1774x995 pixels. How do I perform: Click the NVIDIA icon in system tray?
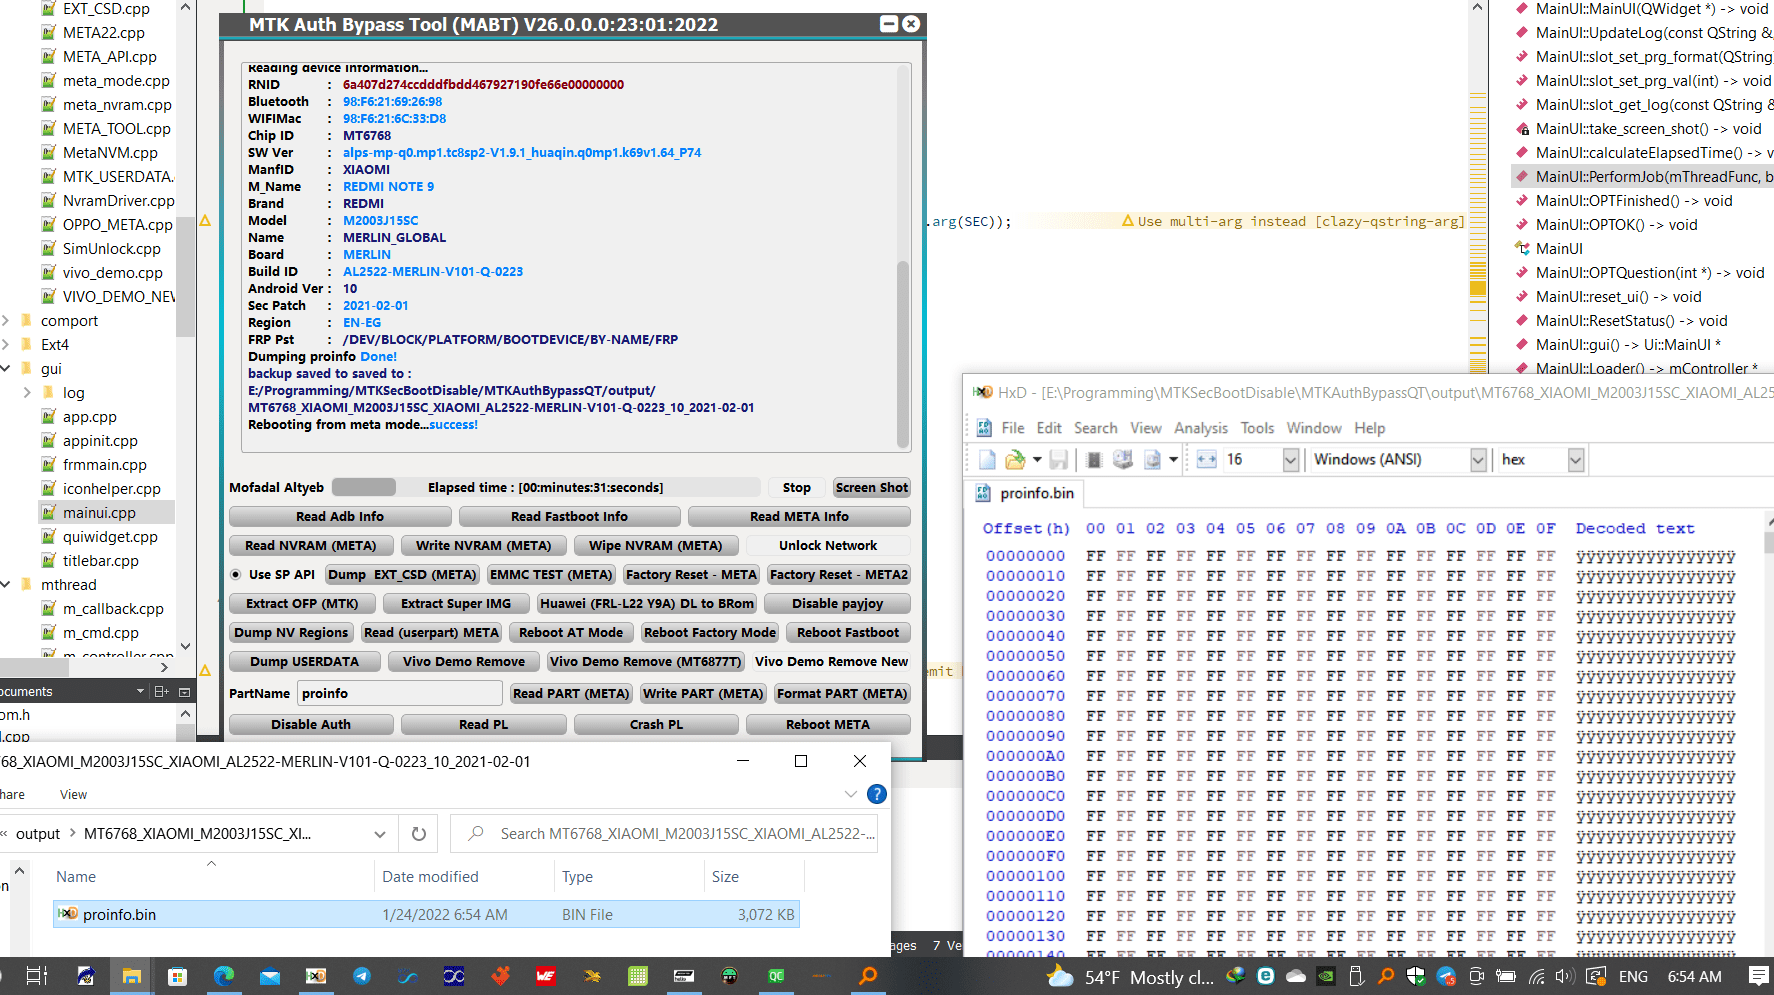[x=1326, y=976]
